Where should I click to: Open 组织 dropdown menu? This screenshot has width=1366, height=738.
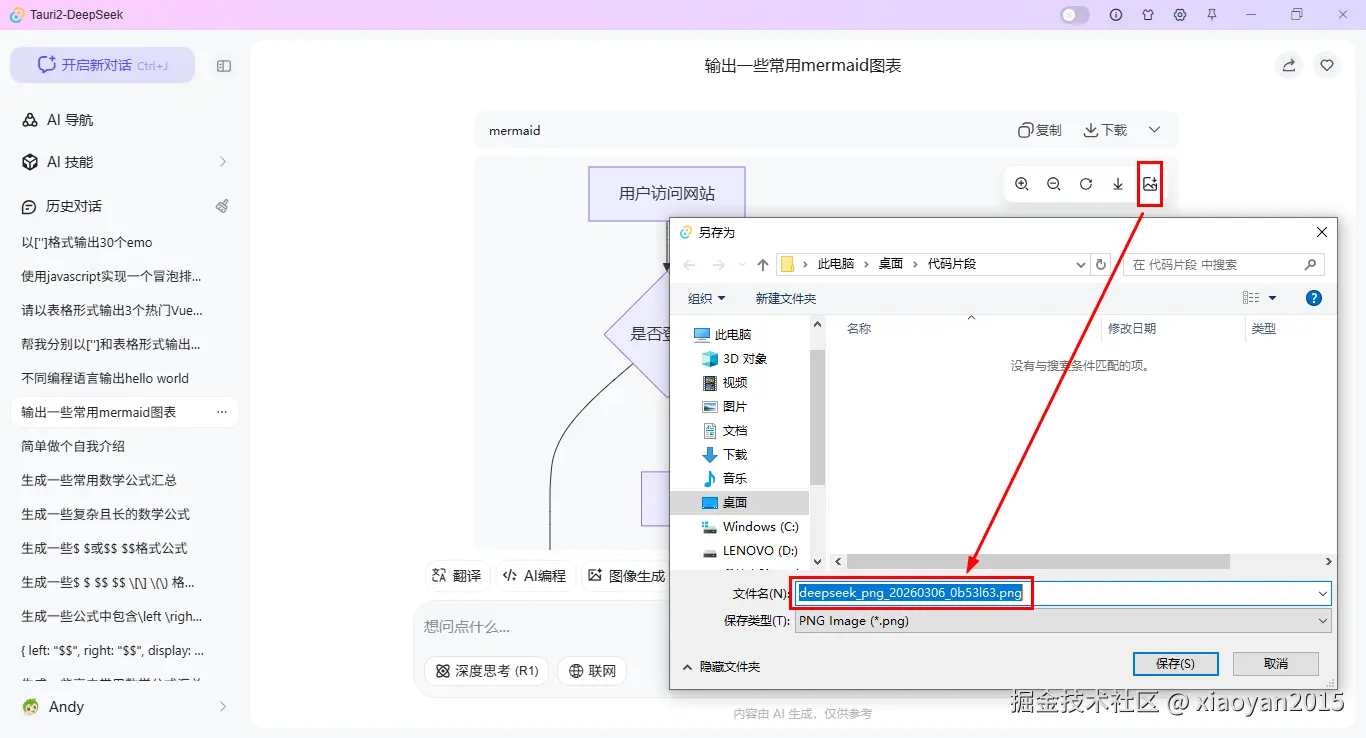click(706, 298)
